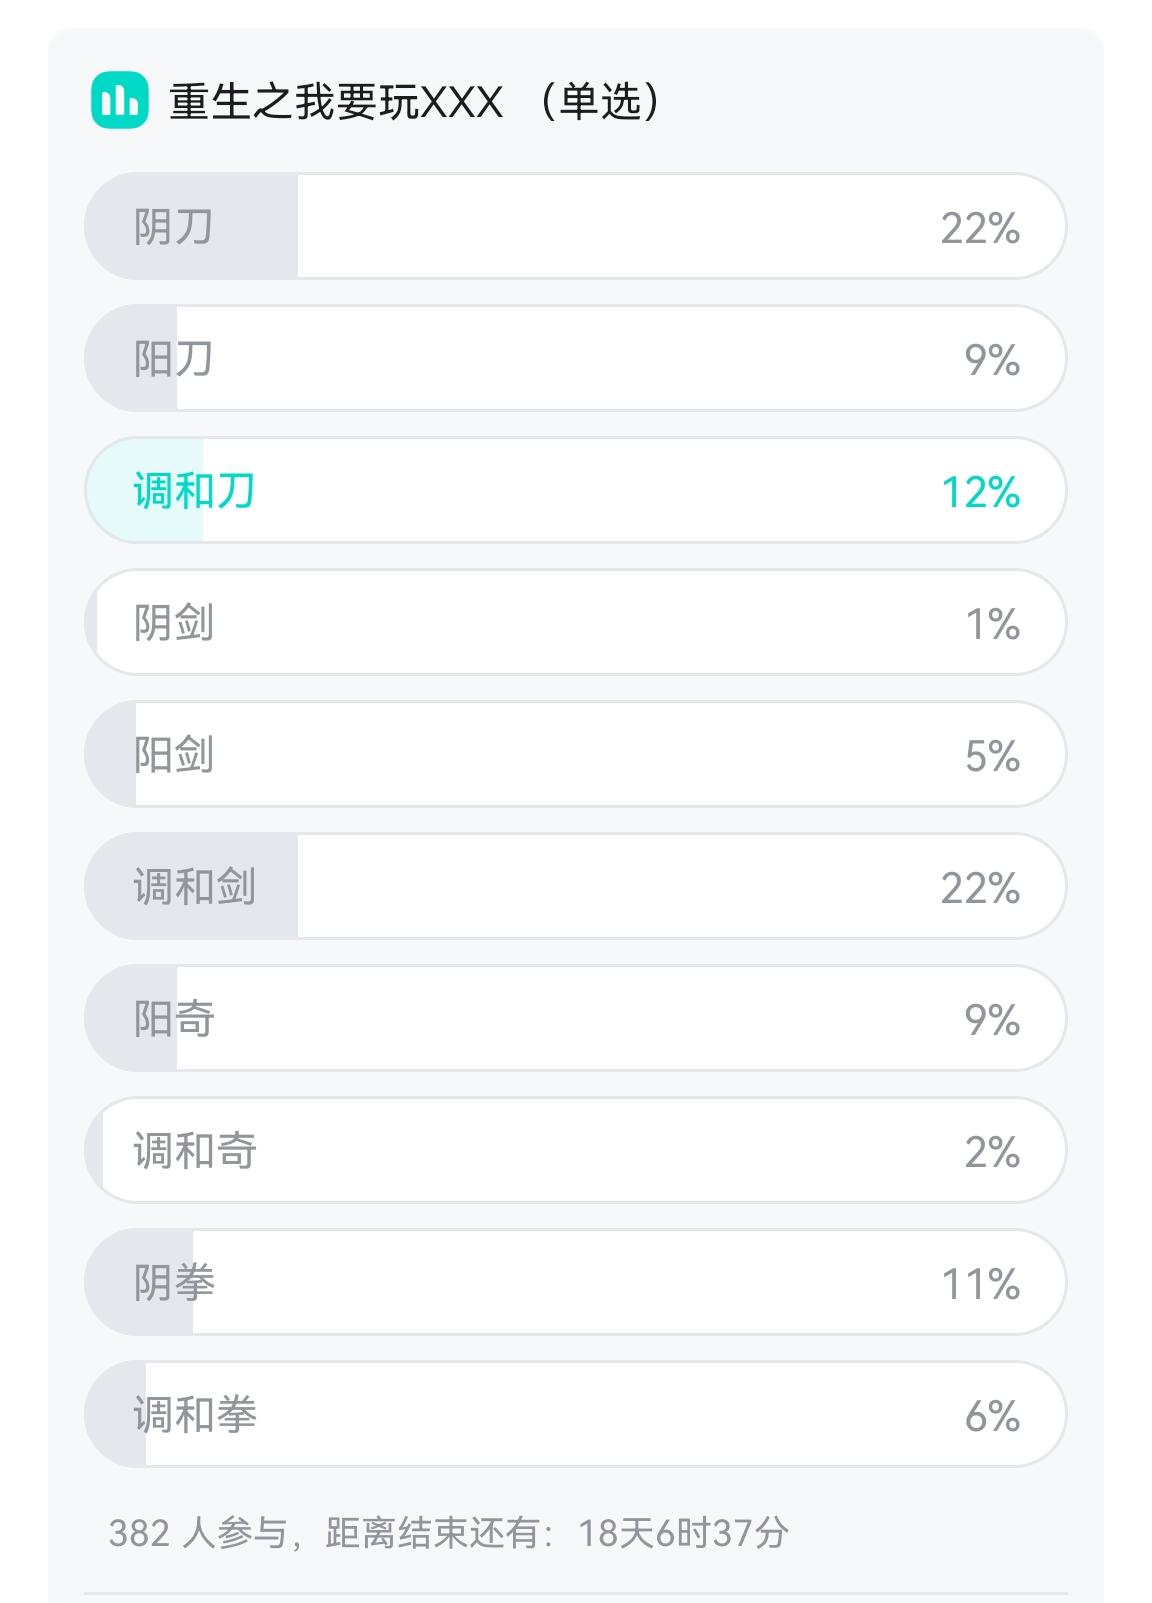Select the 阴刀 poll option
Screen dimensions: 1152x1603
tap(574, 227)
